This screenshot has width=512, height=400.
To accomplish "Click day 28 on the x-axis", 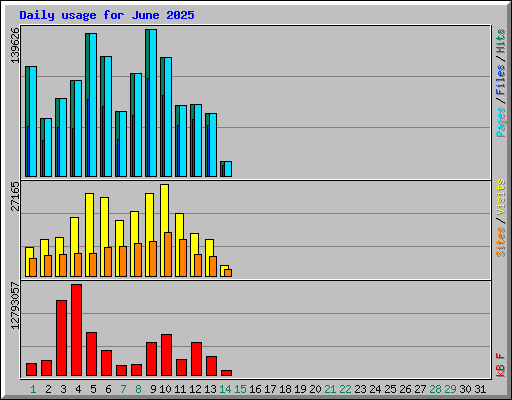I will point(435,389).
